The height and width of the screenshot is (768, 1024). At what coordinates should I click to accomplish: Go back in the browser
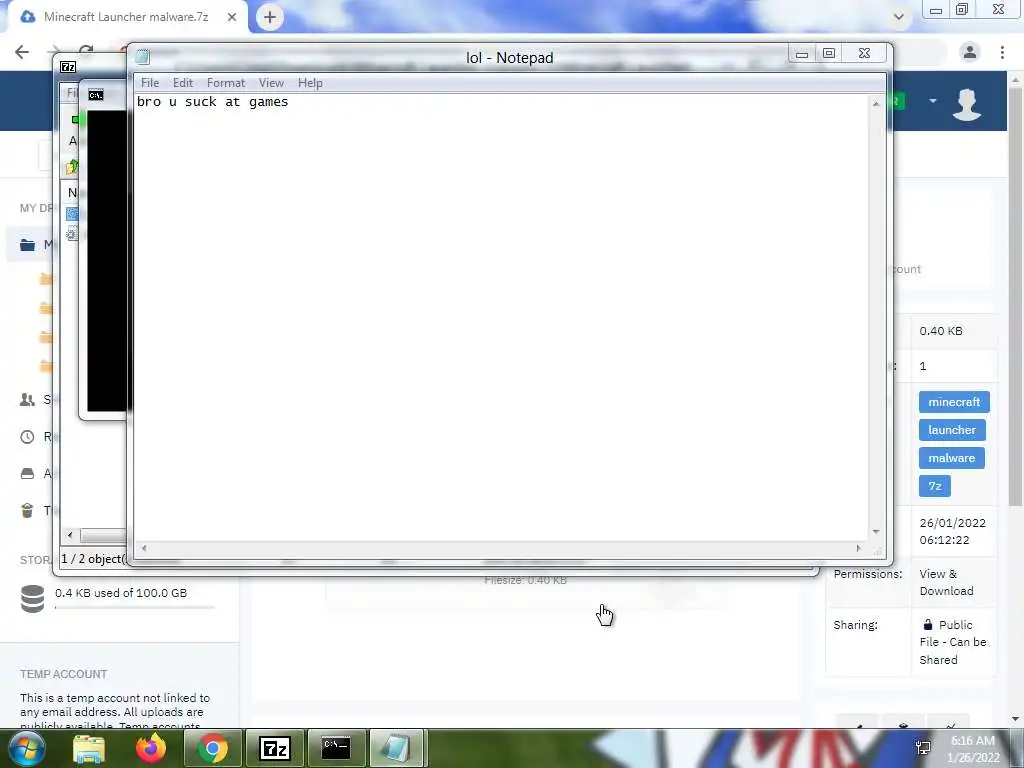22,52
